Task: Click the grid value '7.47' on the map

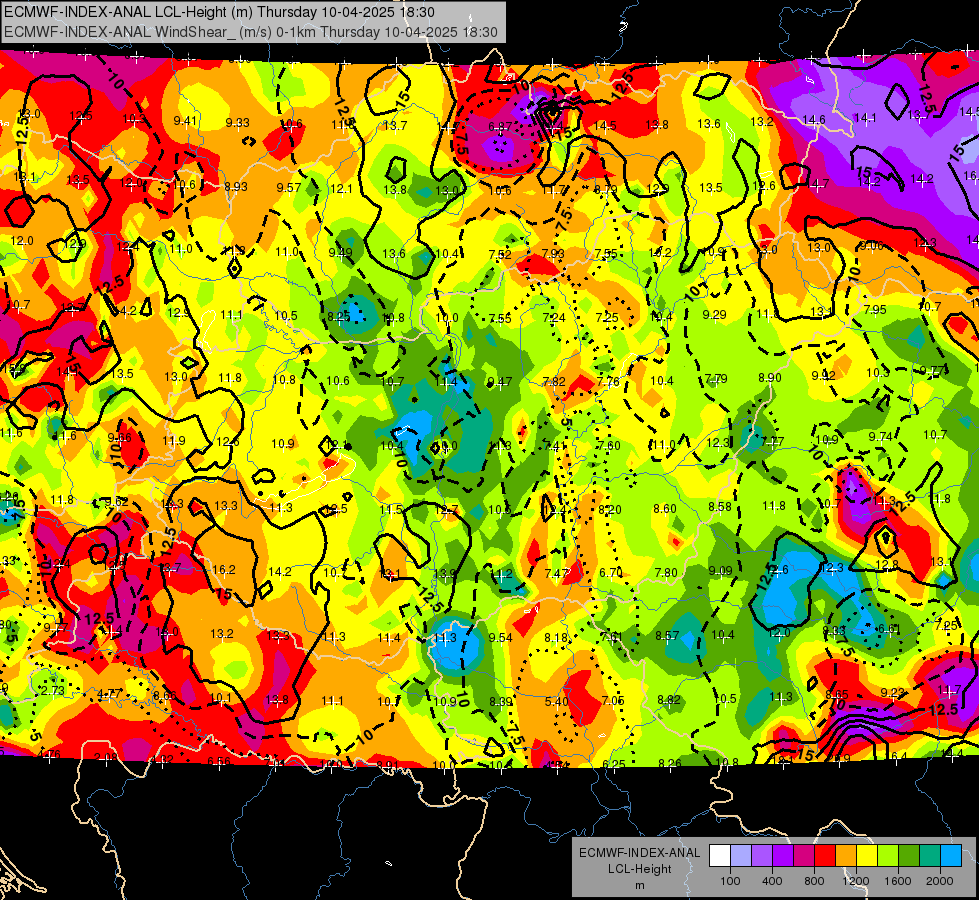Action: pos(556,573)
